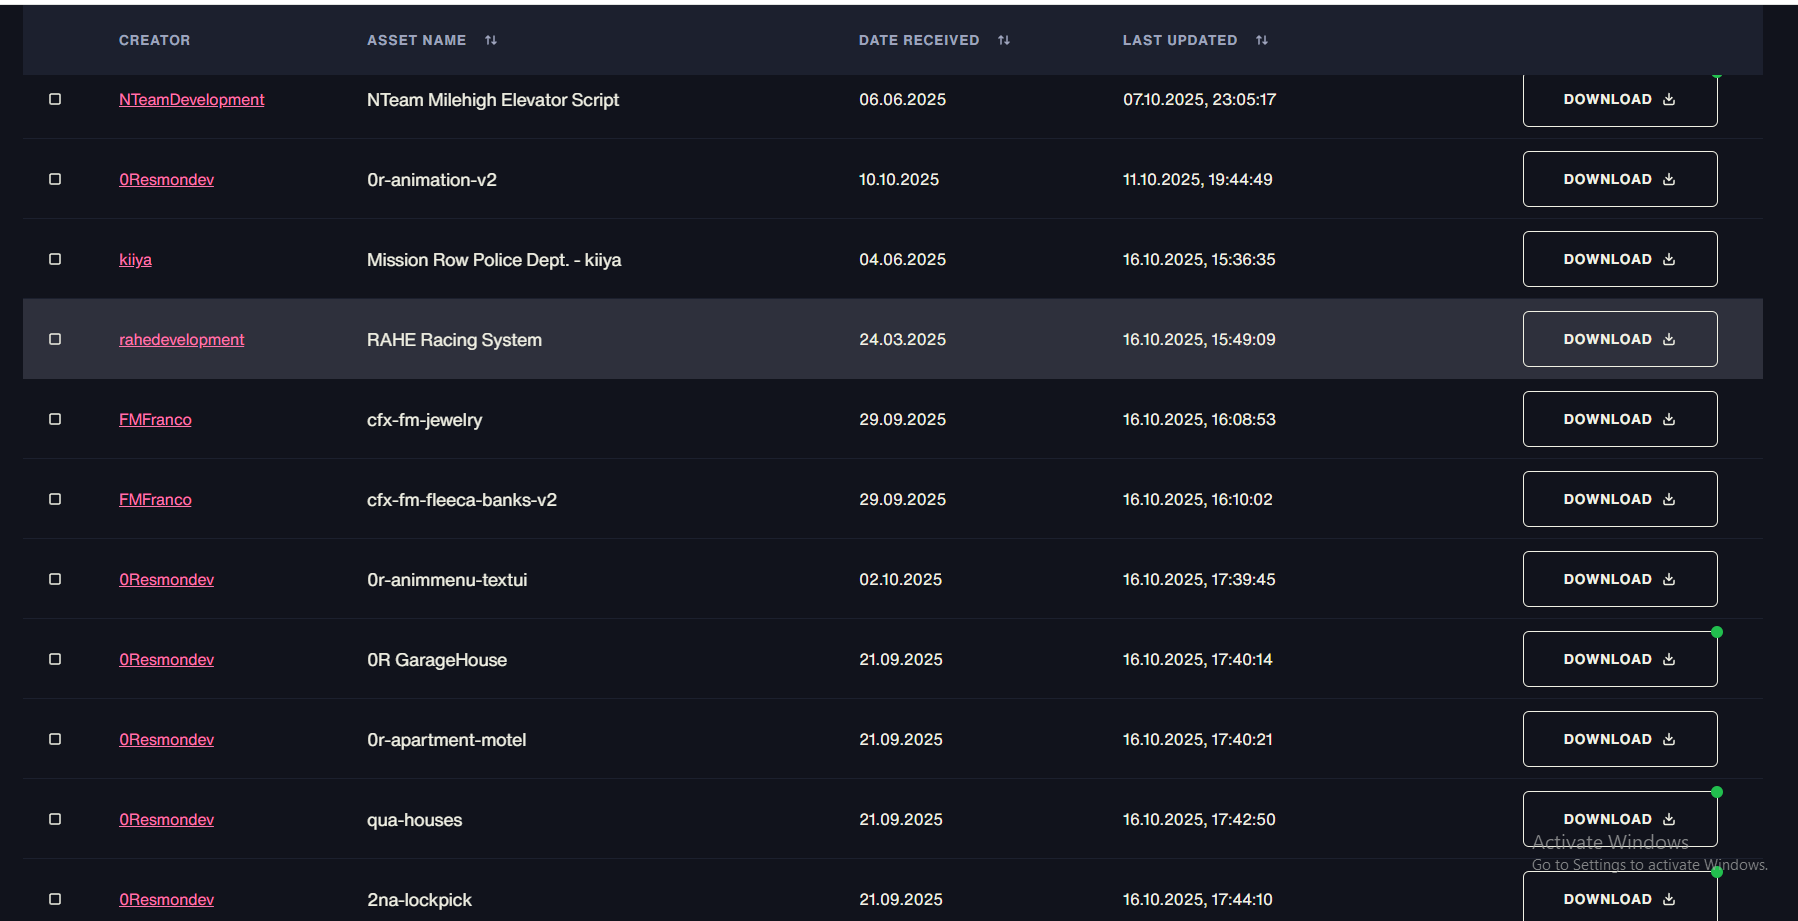Click update time 16.10.2025, 16:08:53
The image size is (1798, 921).
(1199, 419)
